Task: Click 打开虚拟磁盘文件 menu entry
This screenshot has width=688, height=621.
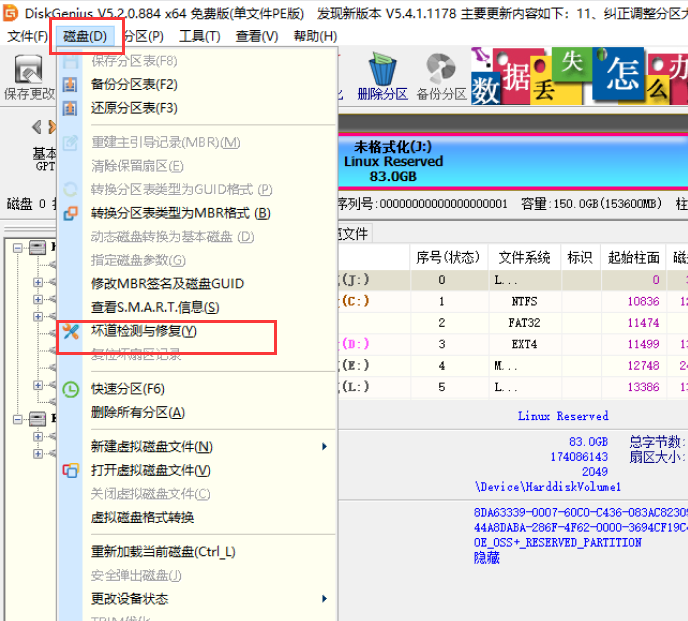Action: (x=150, y=470)
